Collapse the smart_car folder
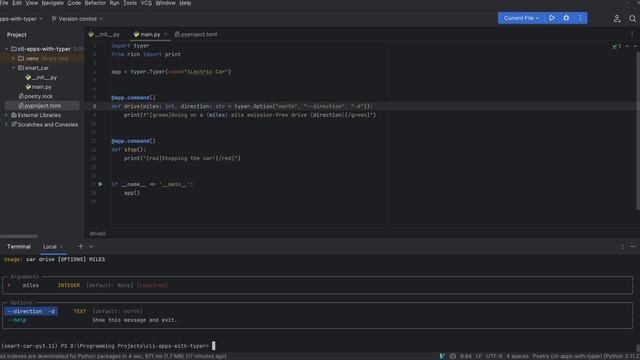Image resolution: width=640 pixels, height=360 pixels. click(x=13, y=68)
